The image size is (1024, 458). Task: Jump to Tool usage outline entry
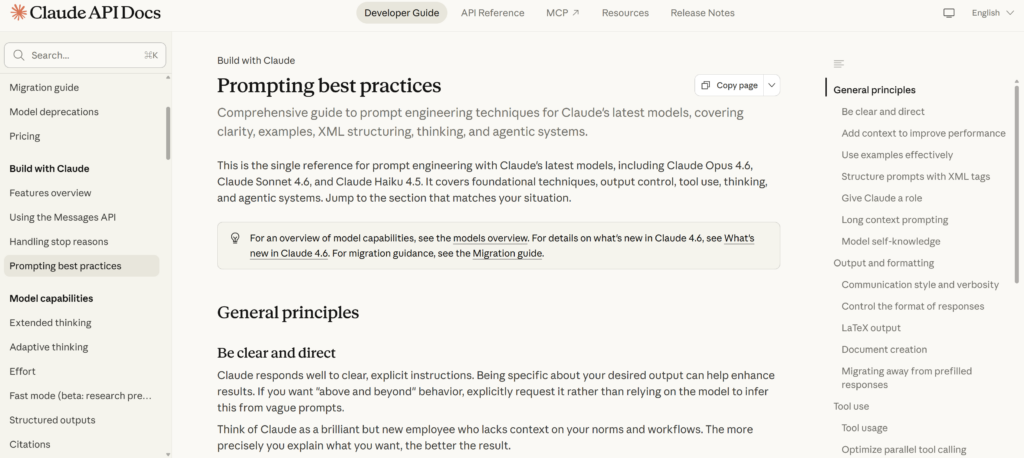click(x=864, y=428)
